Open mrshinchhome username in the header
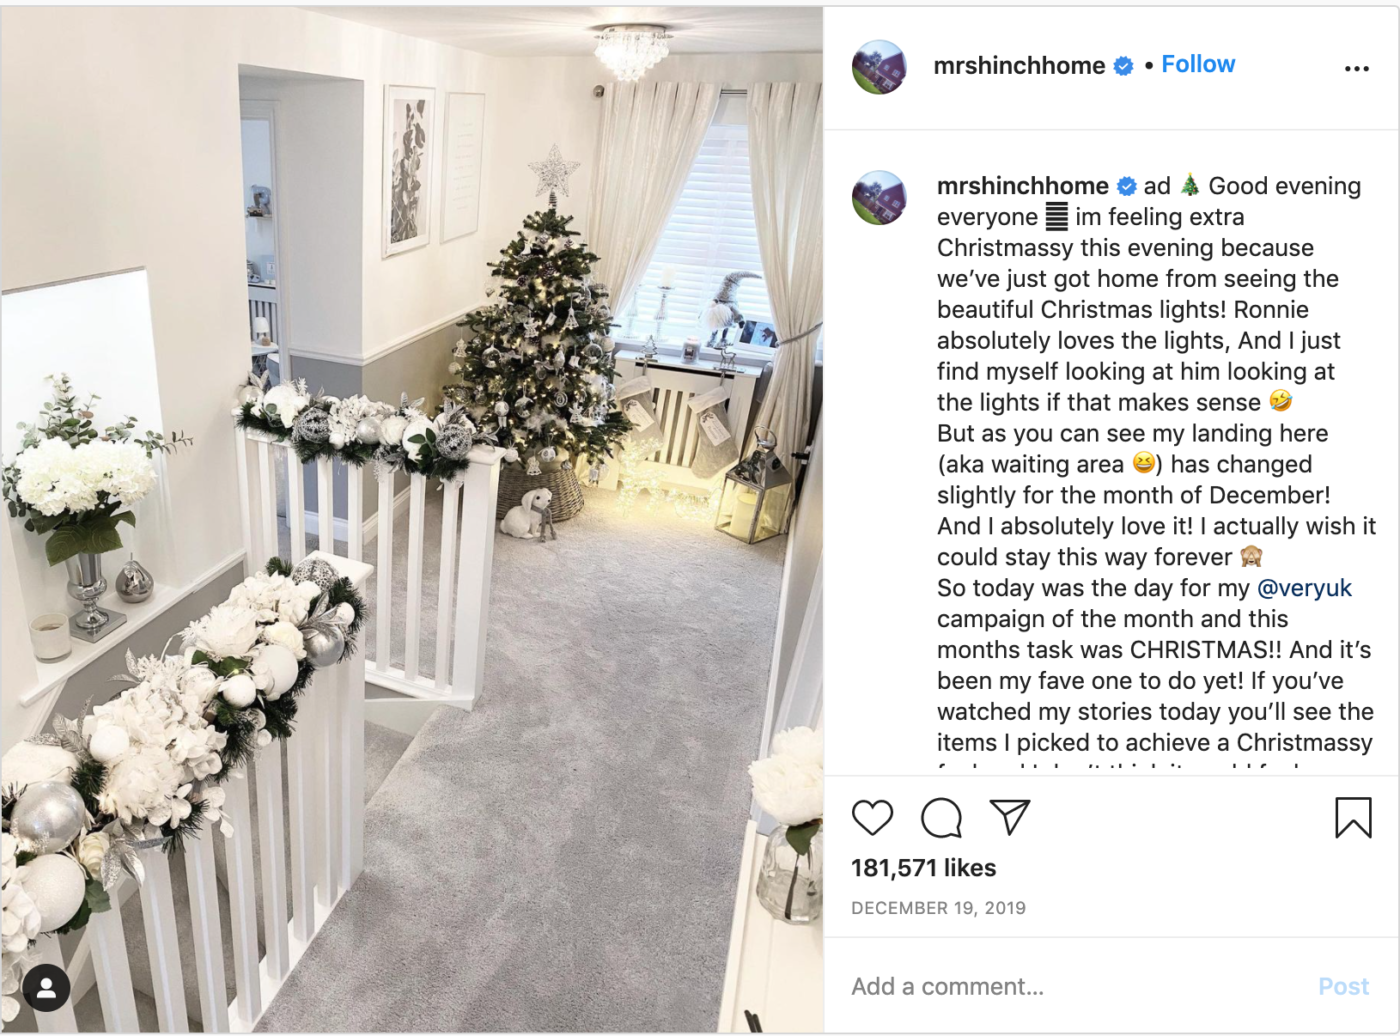1400x1036 pixels. [x=1019, y=66]
